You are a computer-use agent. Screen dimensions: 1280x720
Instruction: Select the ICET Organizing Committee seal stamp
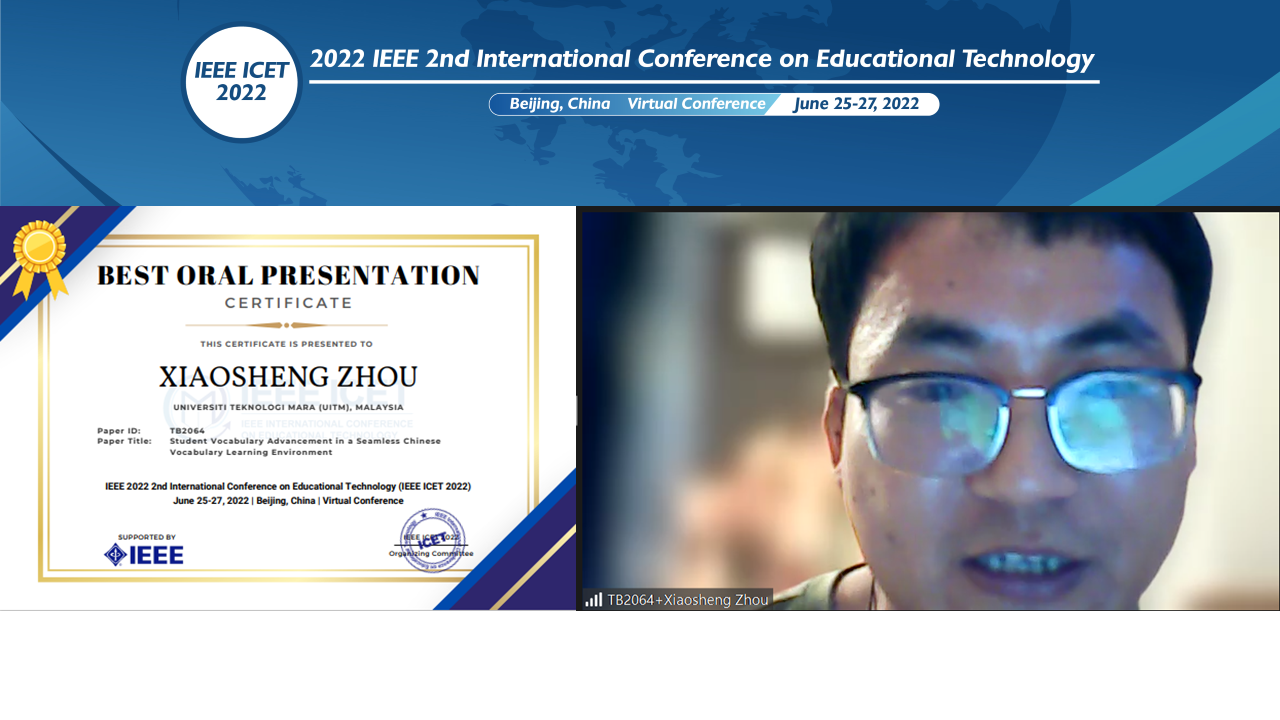434,540
